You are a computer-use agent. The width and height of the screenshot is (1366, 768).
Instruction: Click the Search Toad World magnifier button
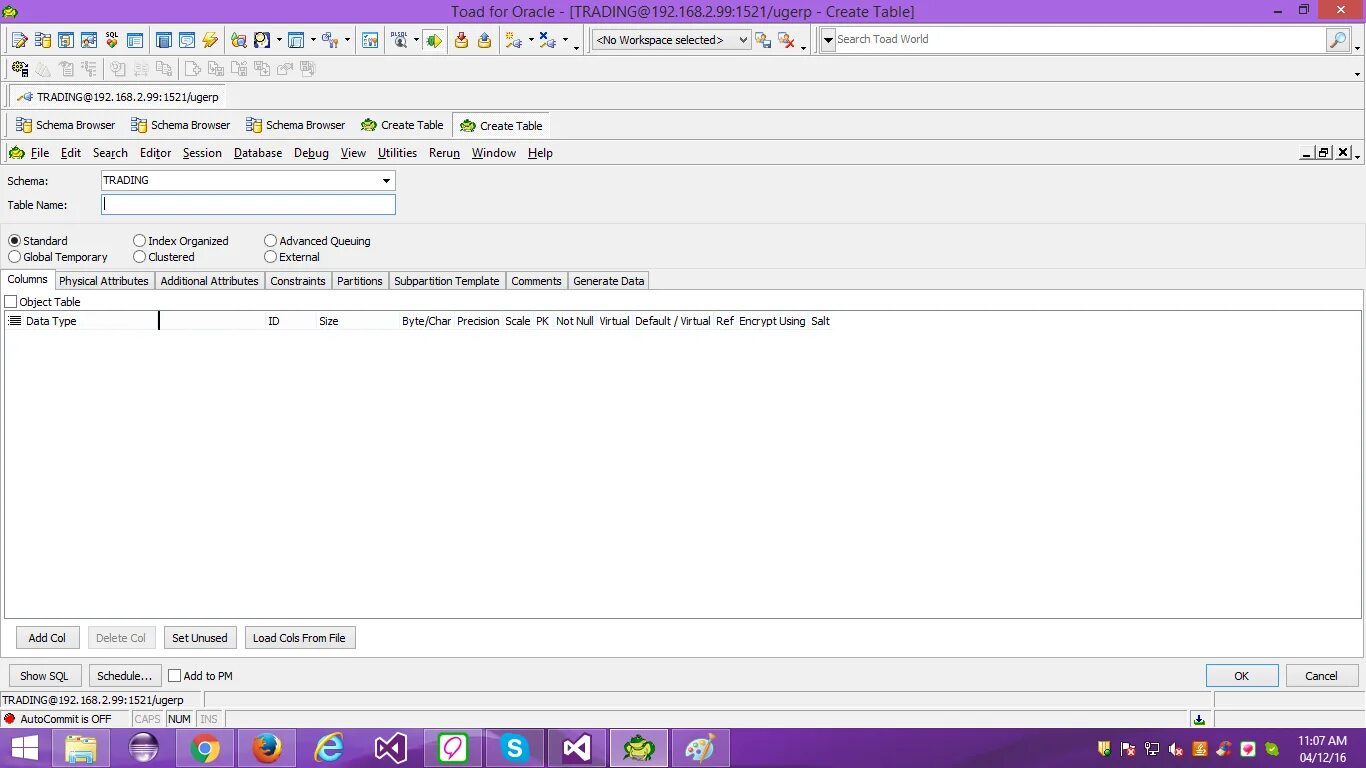(x=1338, y=39)
